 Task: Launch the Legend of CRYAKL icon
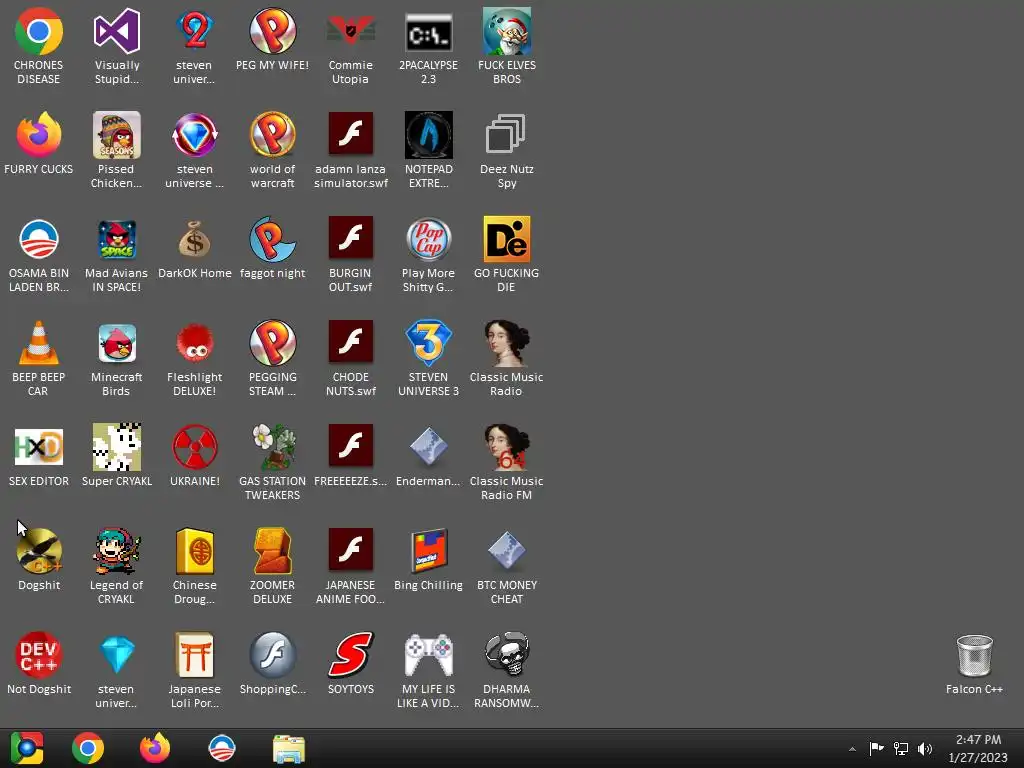tap(117, 565)
